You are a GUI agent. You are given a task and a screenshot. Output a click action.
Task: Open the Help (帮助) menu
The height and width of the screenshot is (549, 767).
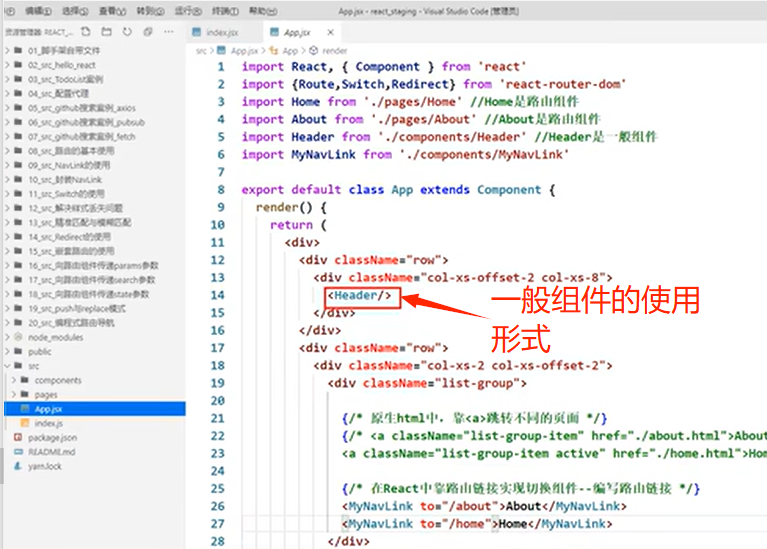tap(263, 11)
